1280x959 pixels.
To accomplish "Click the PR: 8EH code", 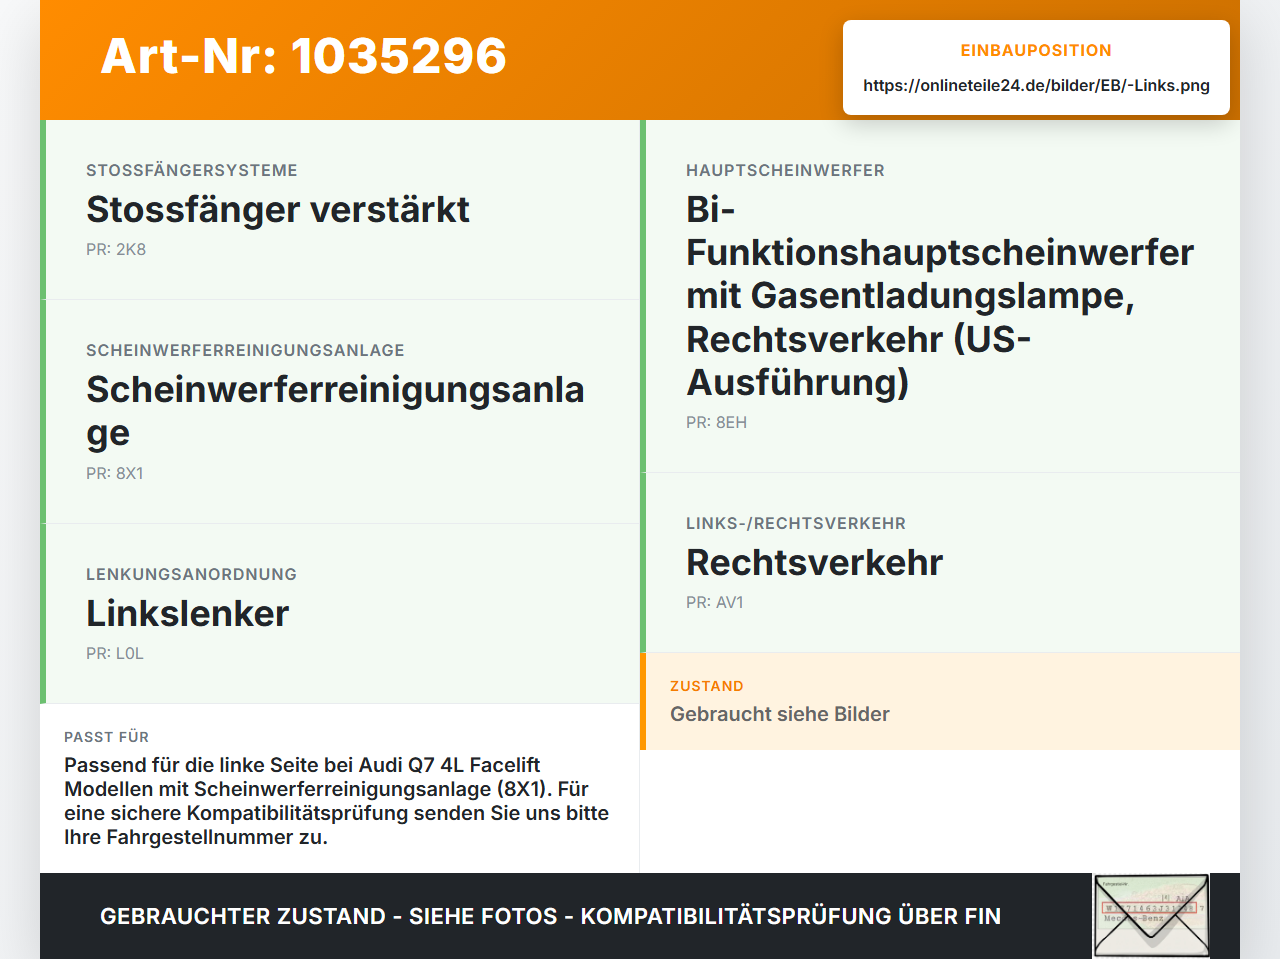I will tap(716, 422).
